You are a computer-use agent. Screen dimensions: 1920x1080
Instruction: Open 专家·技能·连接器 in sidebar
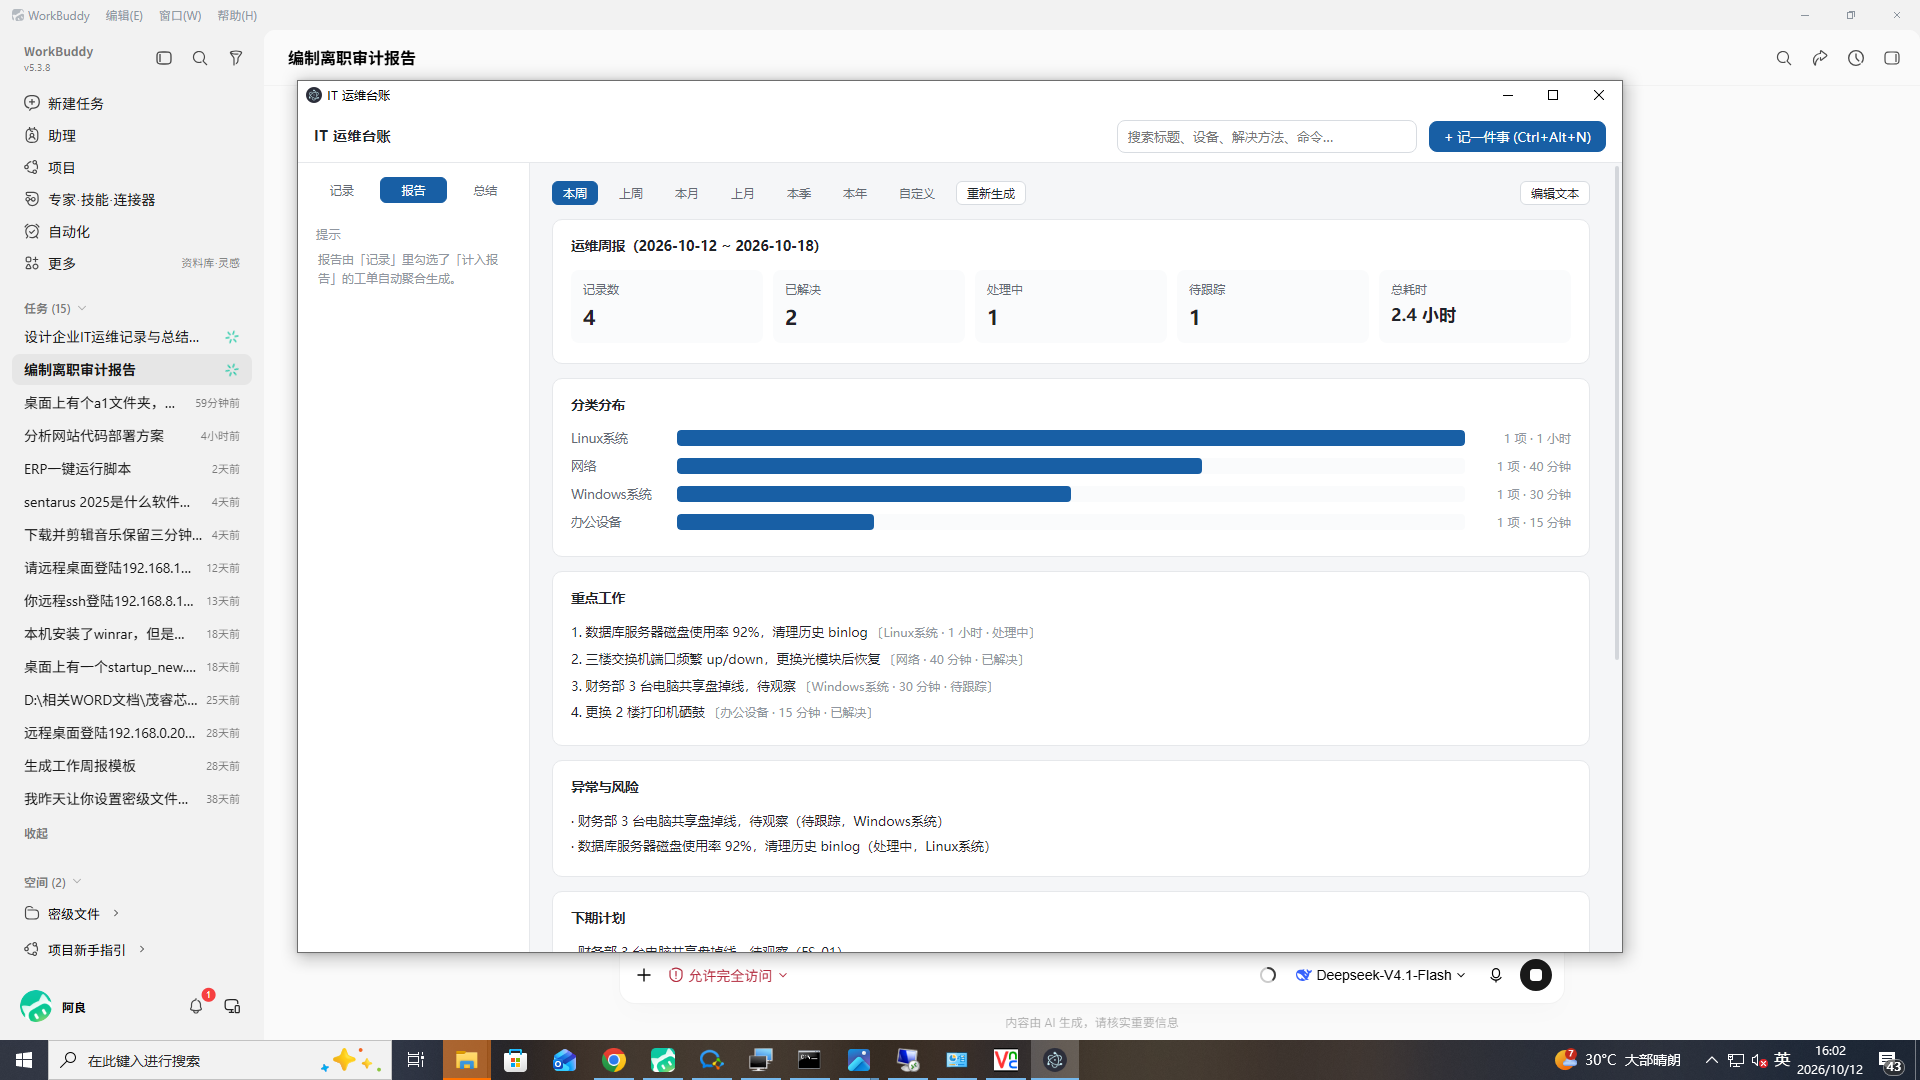click(x=132, y=199)
